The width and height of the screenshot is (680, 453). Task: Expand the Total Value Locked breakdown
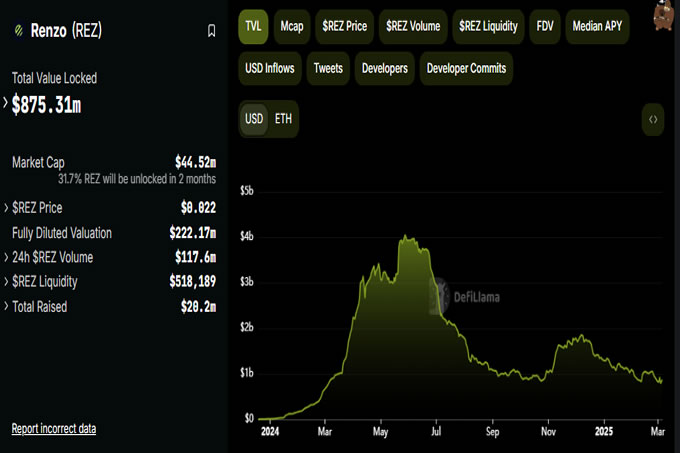[x=5, y=103]
